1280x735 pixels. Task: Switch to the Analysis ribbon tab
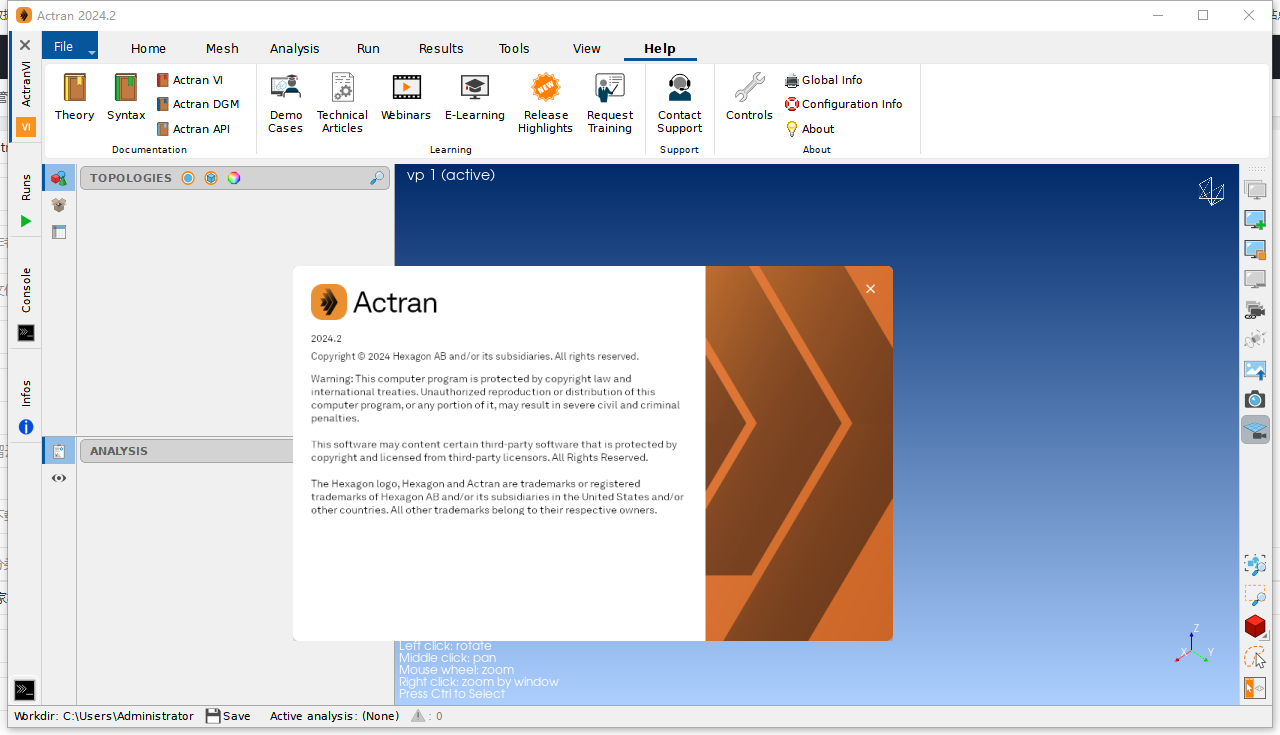(295, 48)
